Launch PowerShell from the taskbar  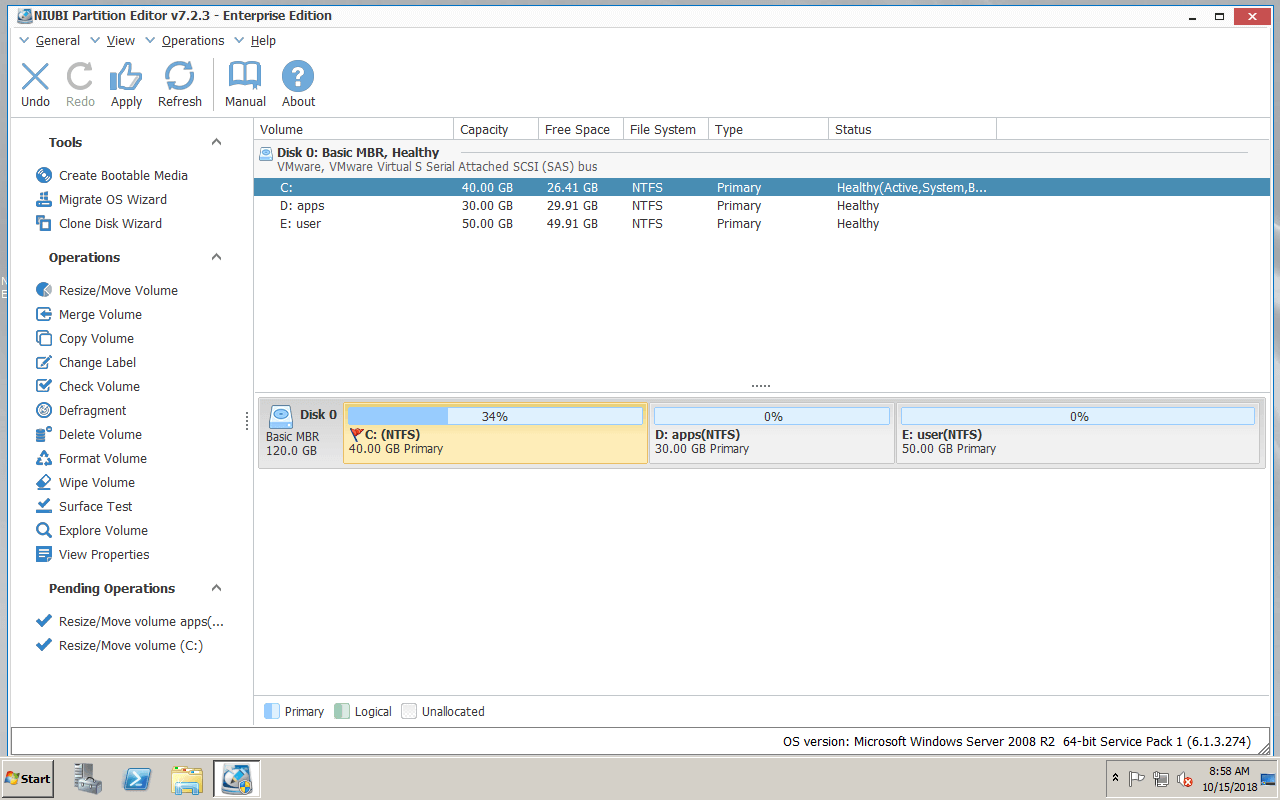click(x=137, y=779)
